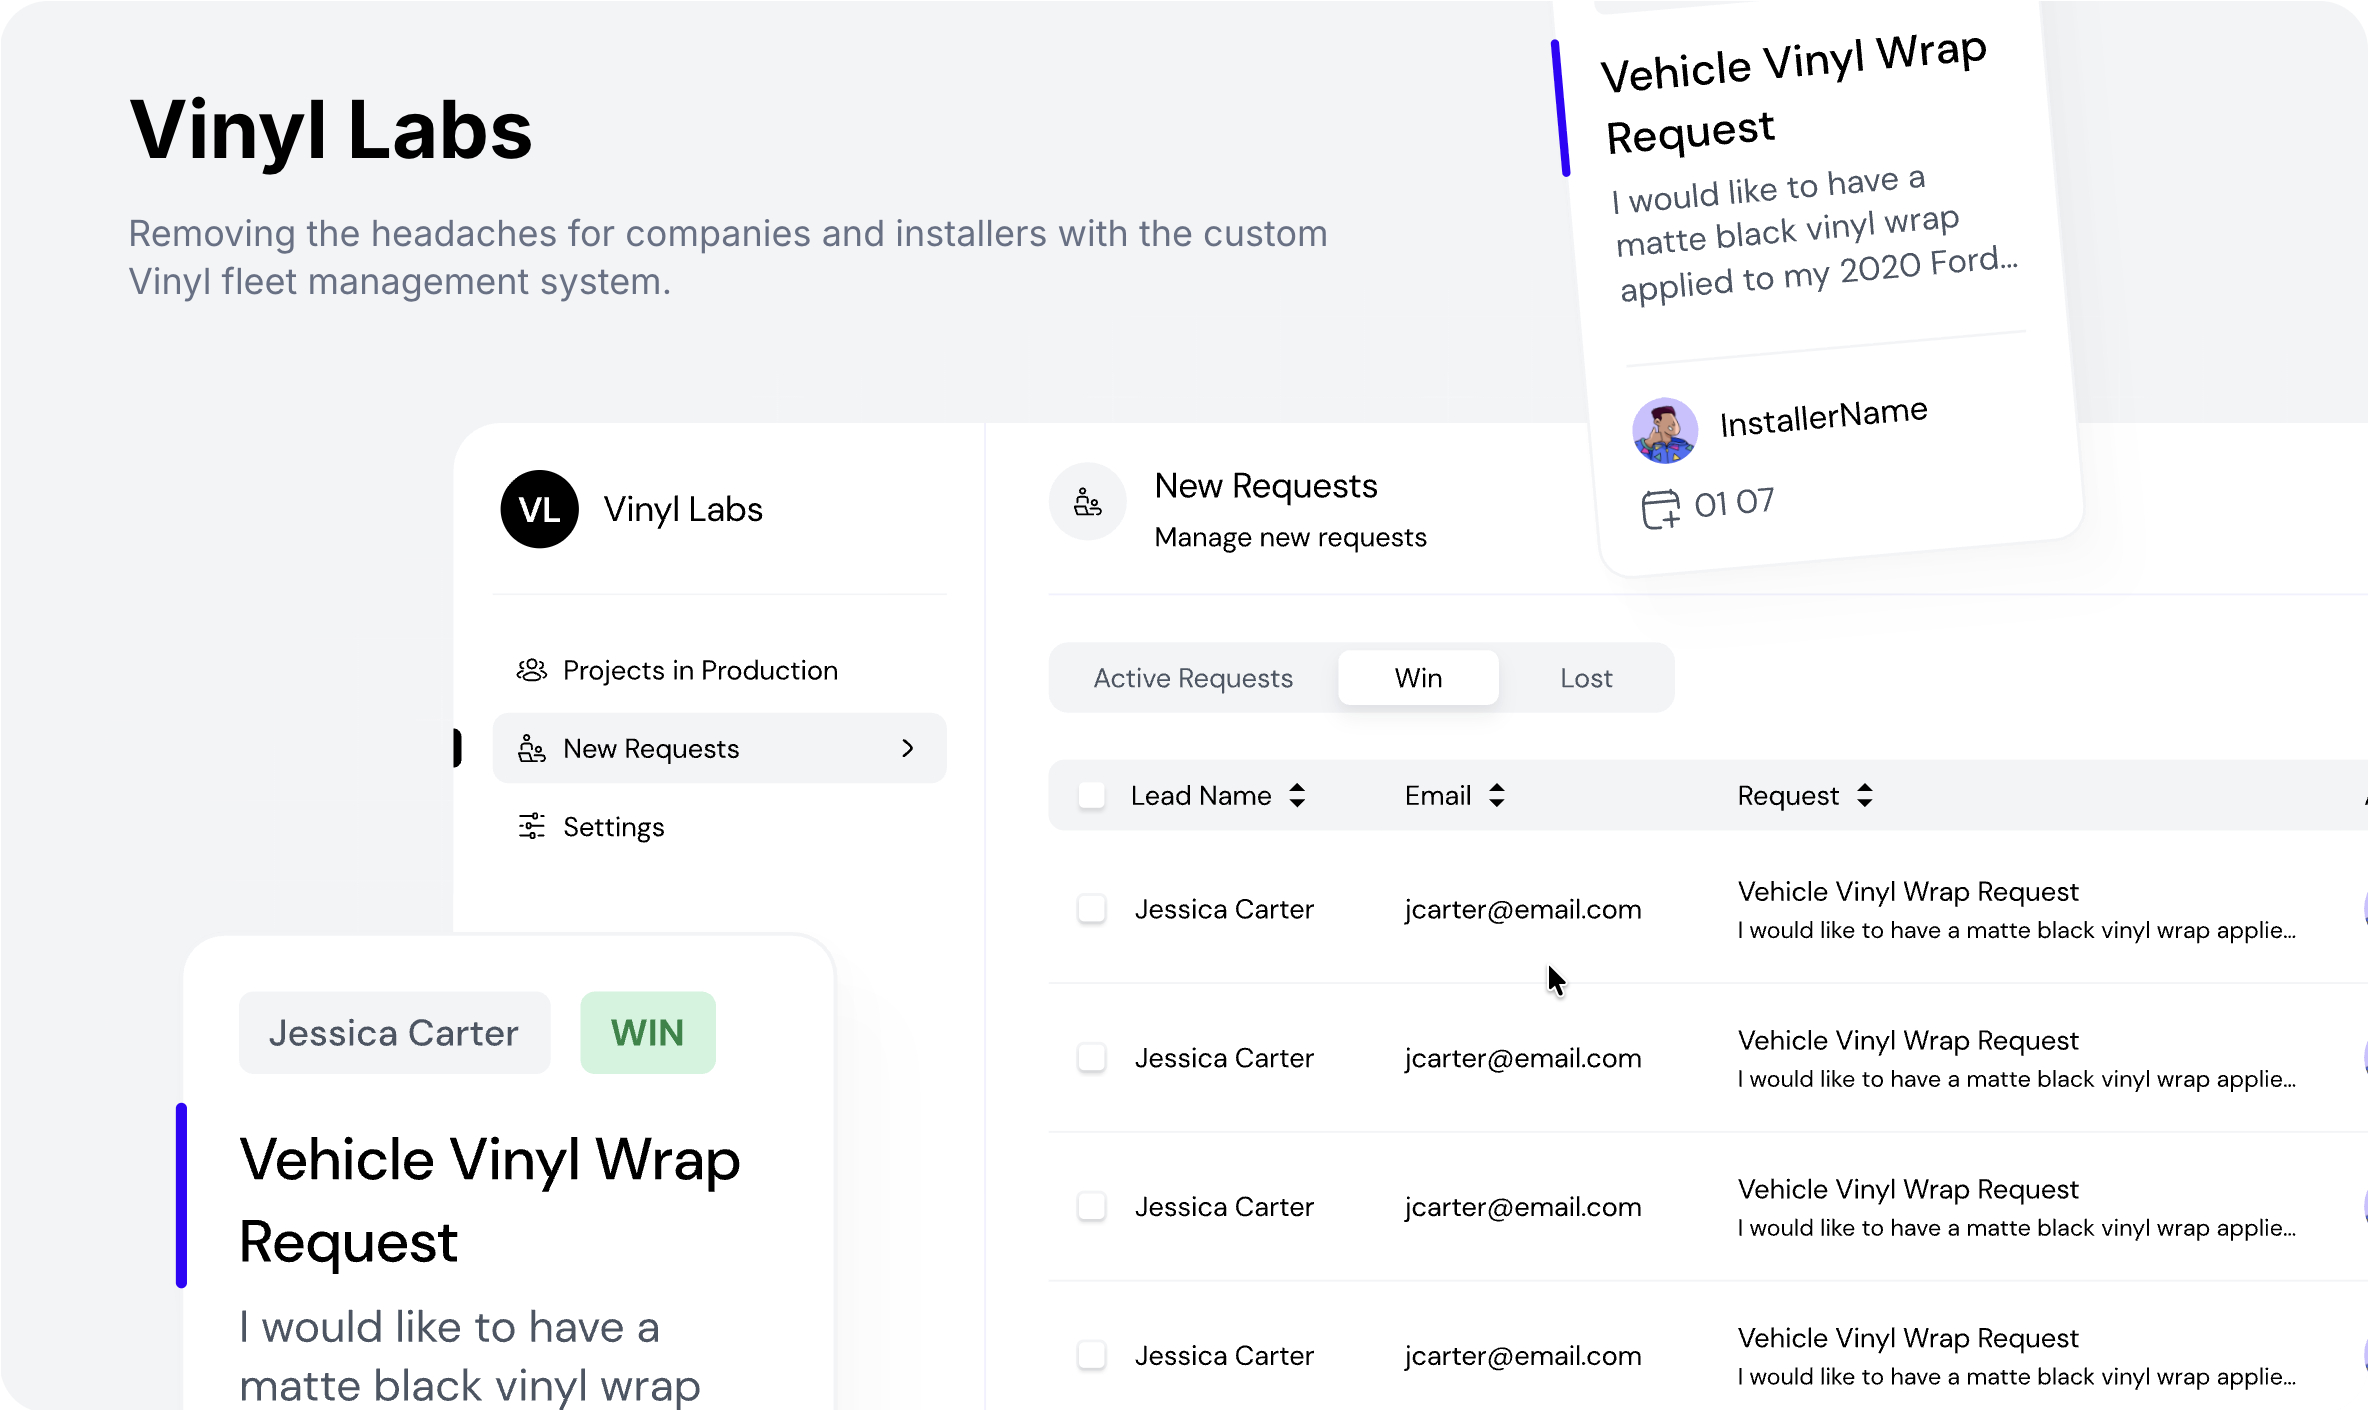This screenshot has height=1410, width=2370.
Task: Click the calendar icon next to 01 07
Action: (1660, 508)
